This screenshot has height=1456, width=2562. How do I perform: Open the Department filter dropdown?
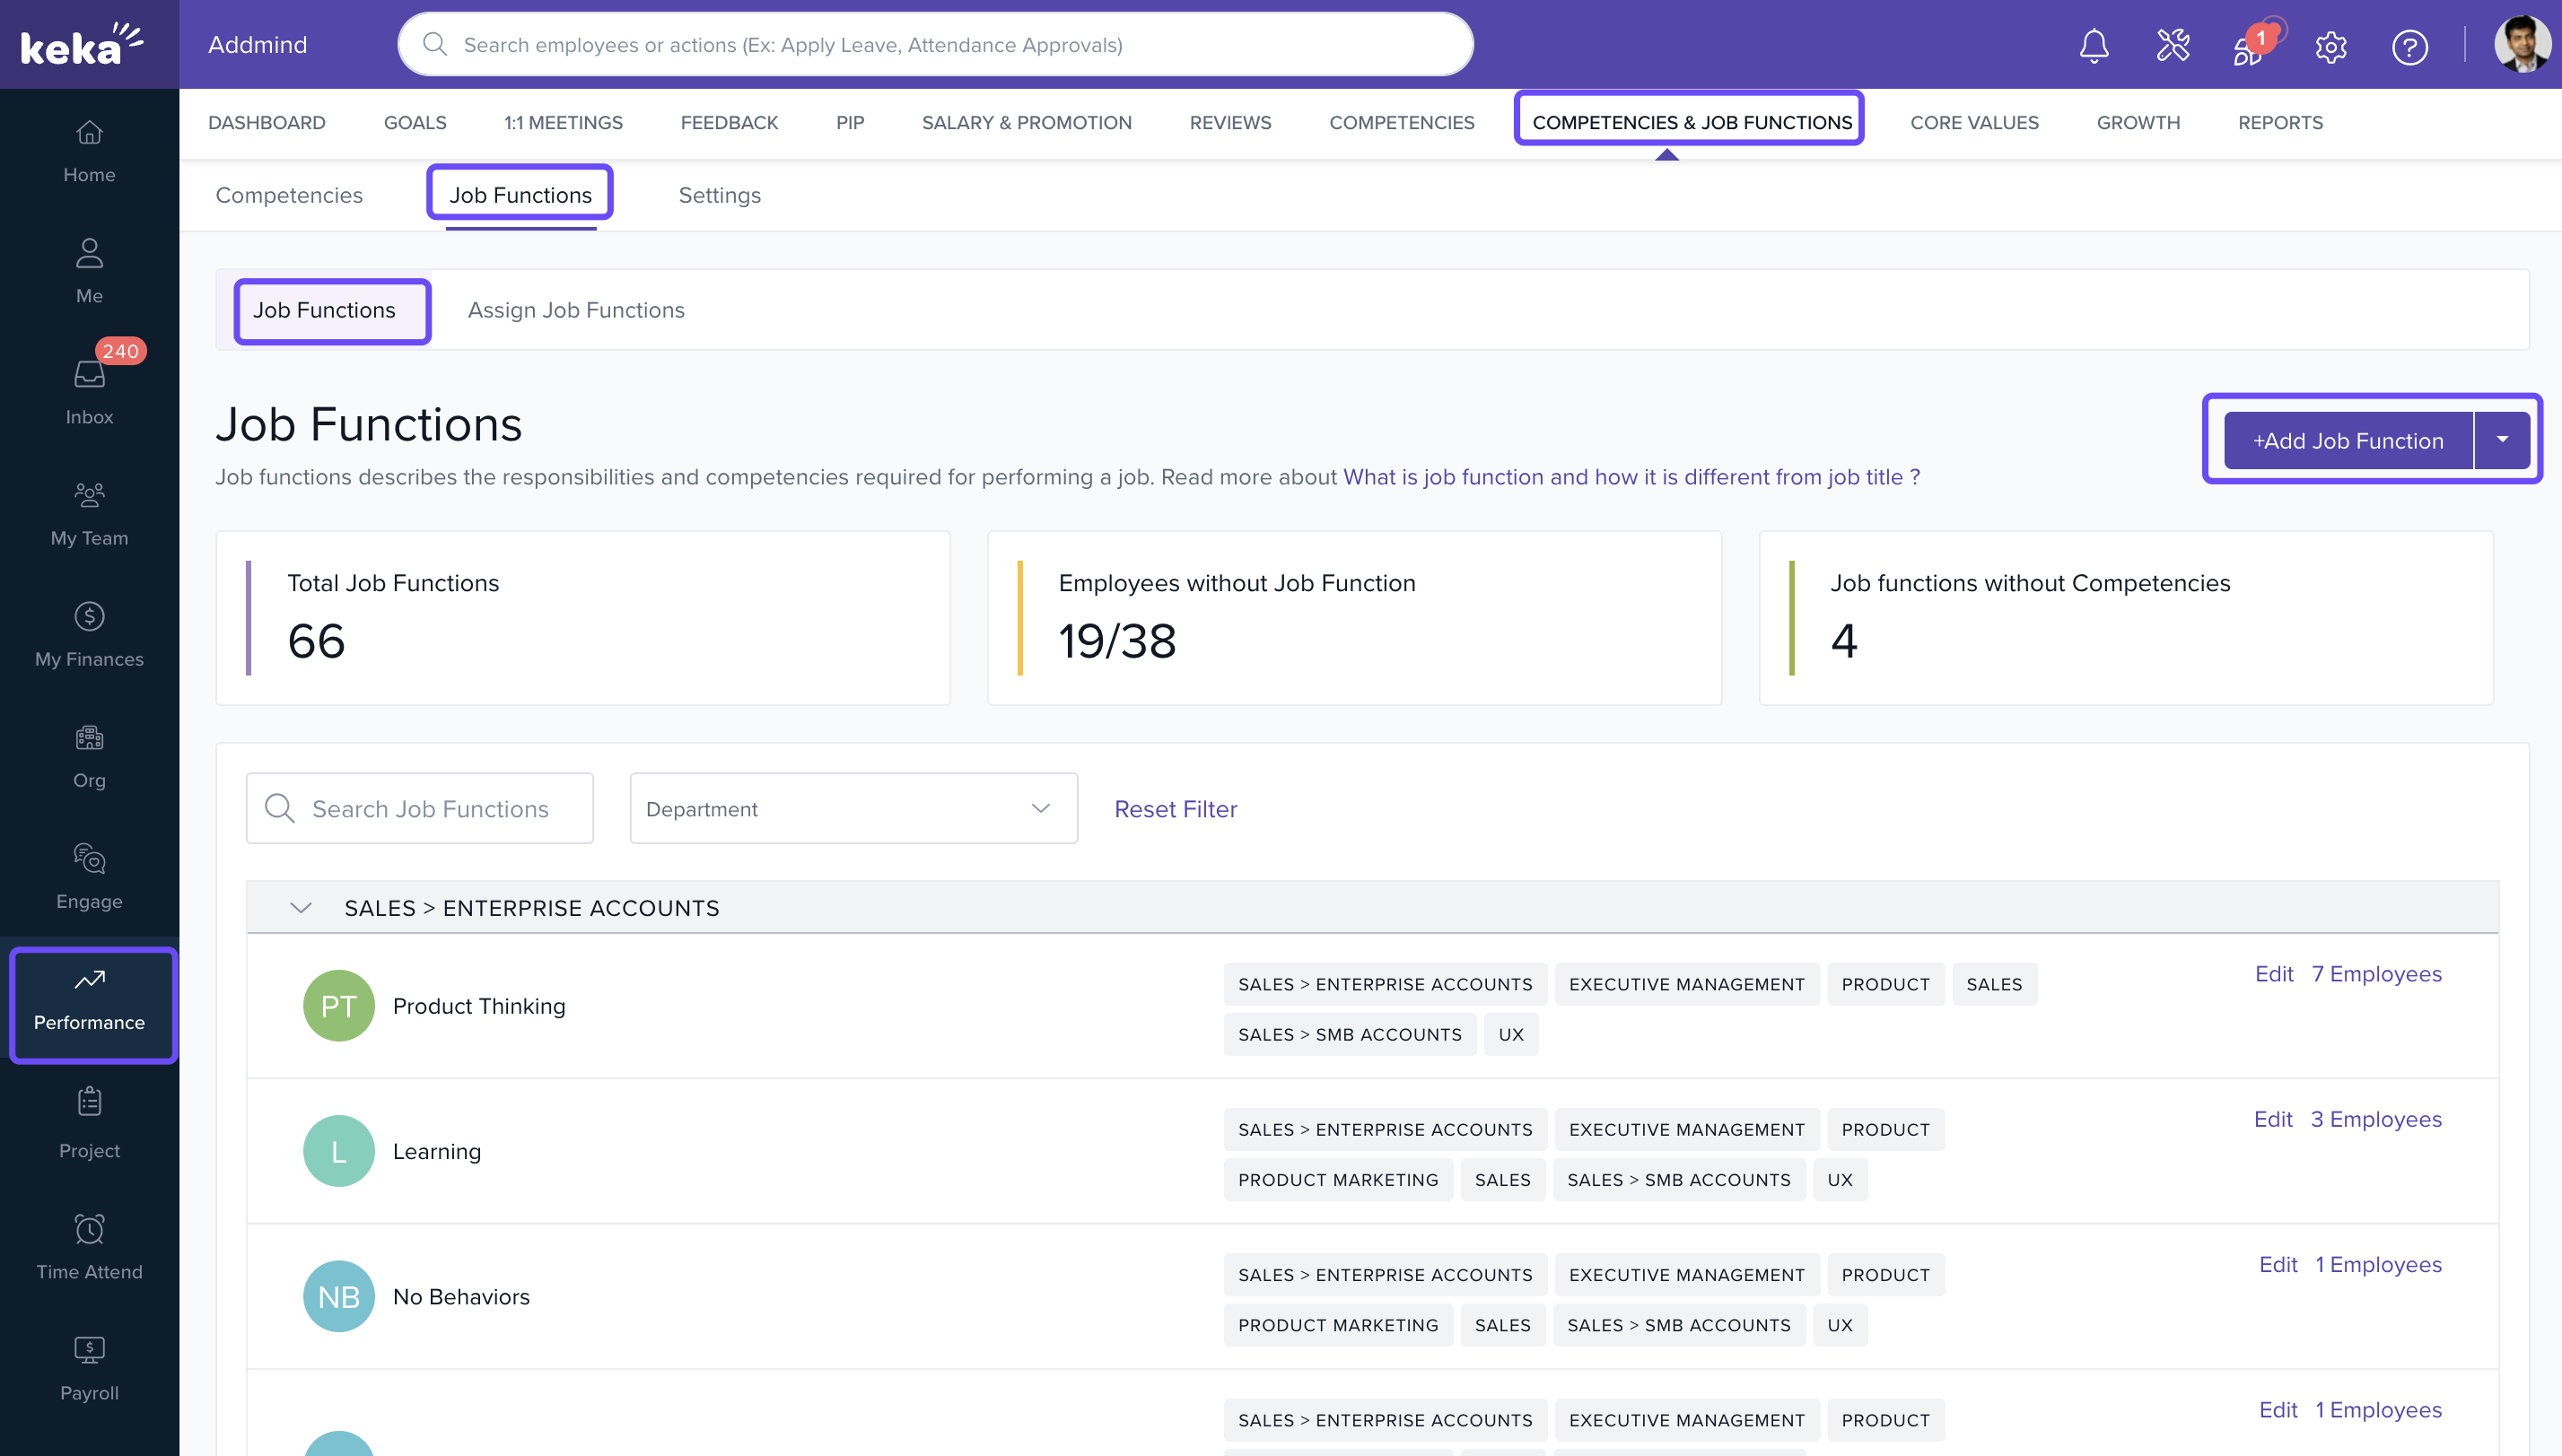pos(853,808)
